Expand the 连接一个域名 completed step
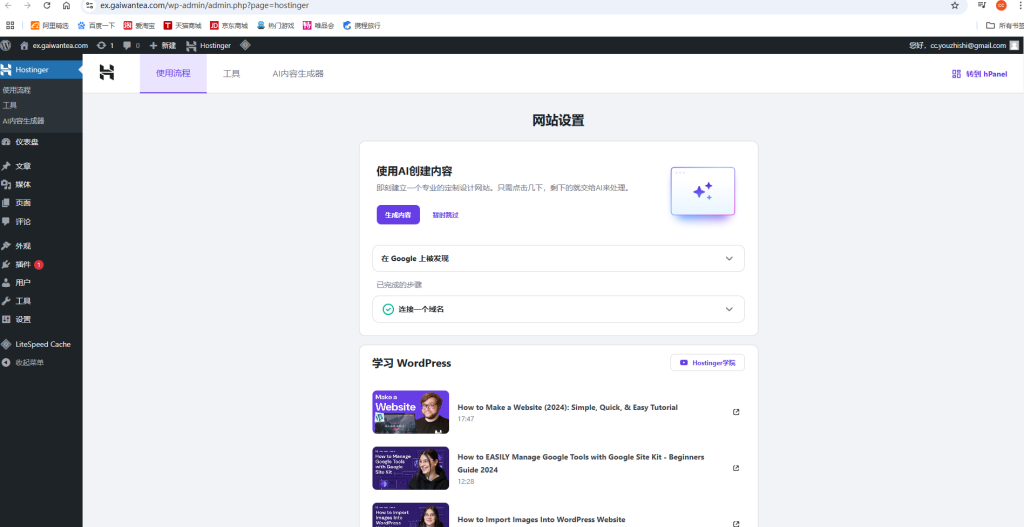The width and height of the screenshot is (1024, 527). (x=558, y=309)
